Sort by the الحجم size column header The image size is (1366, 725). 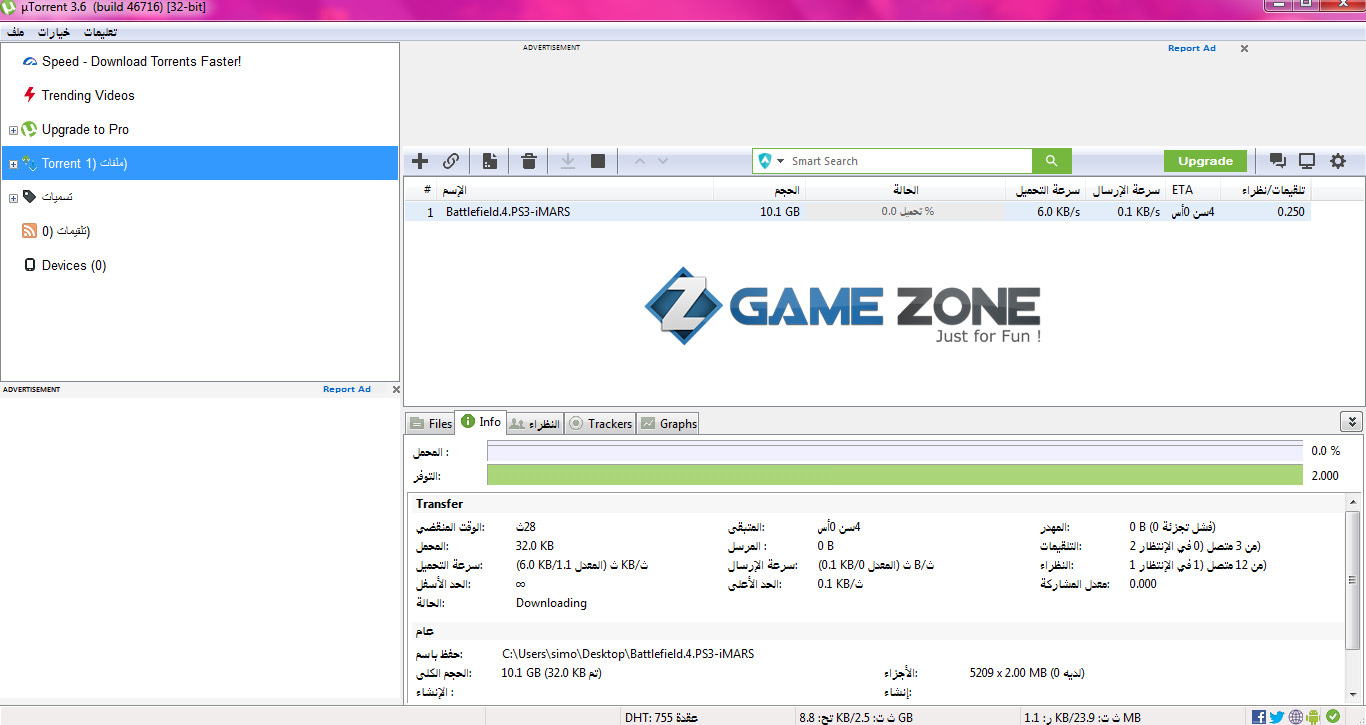760,190
